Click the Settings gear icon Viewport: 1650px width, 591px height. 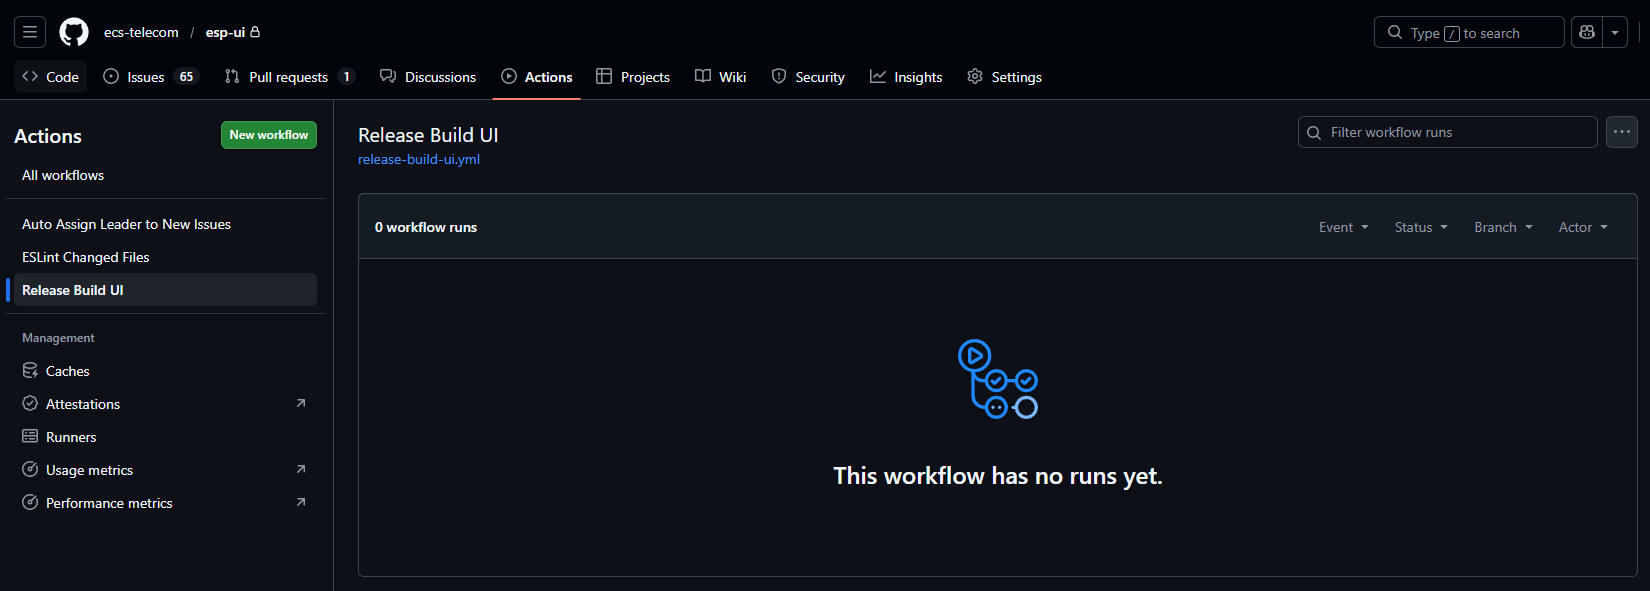[975, 76]
